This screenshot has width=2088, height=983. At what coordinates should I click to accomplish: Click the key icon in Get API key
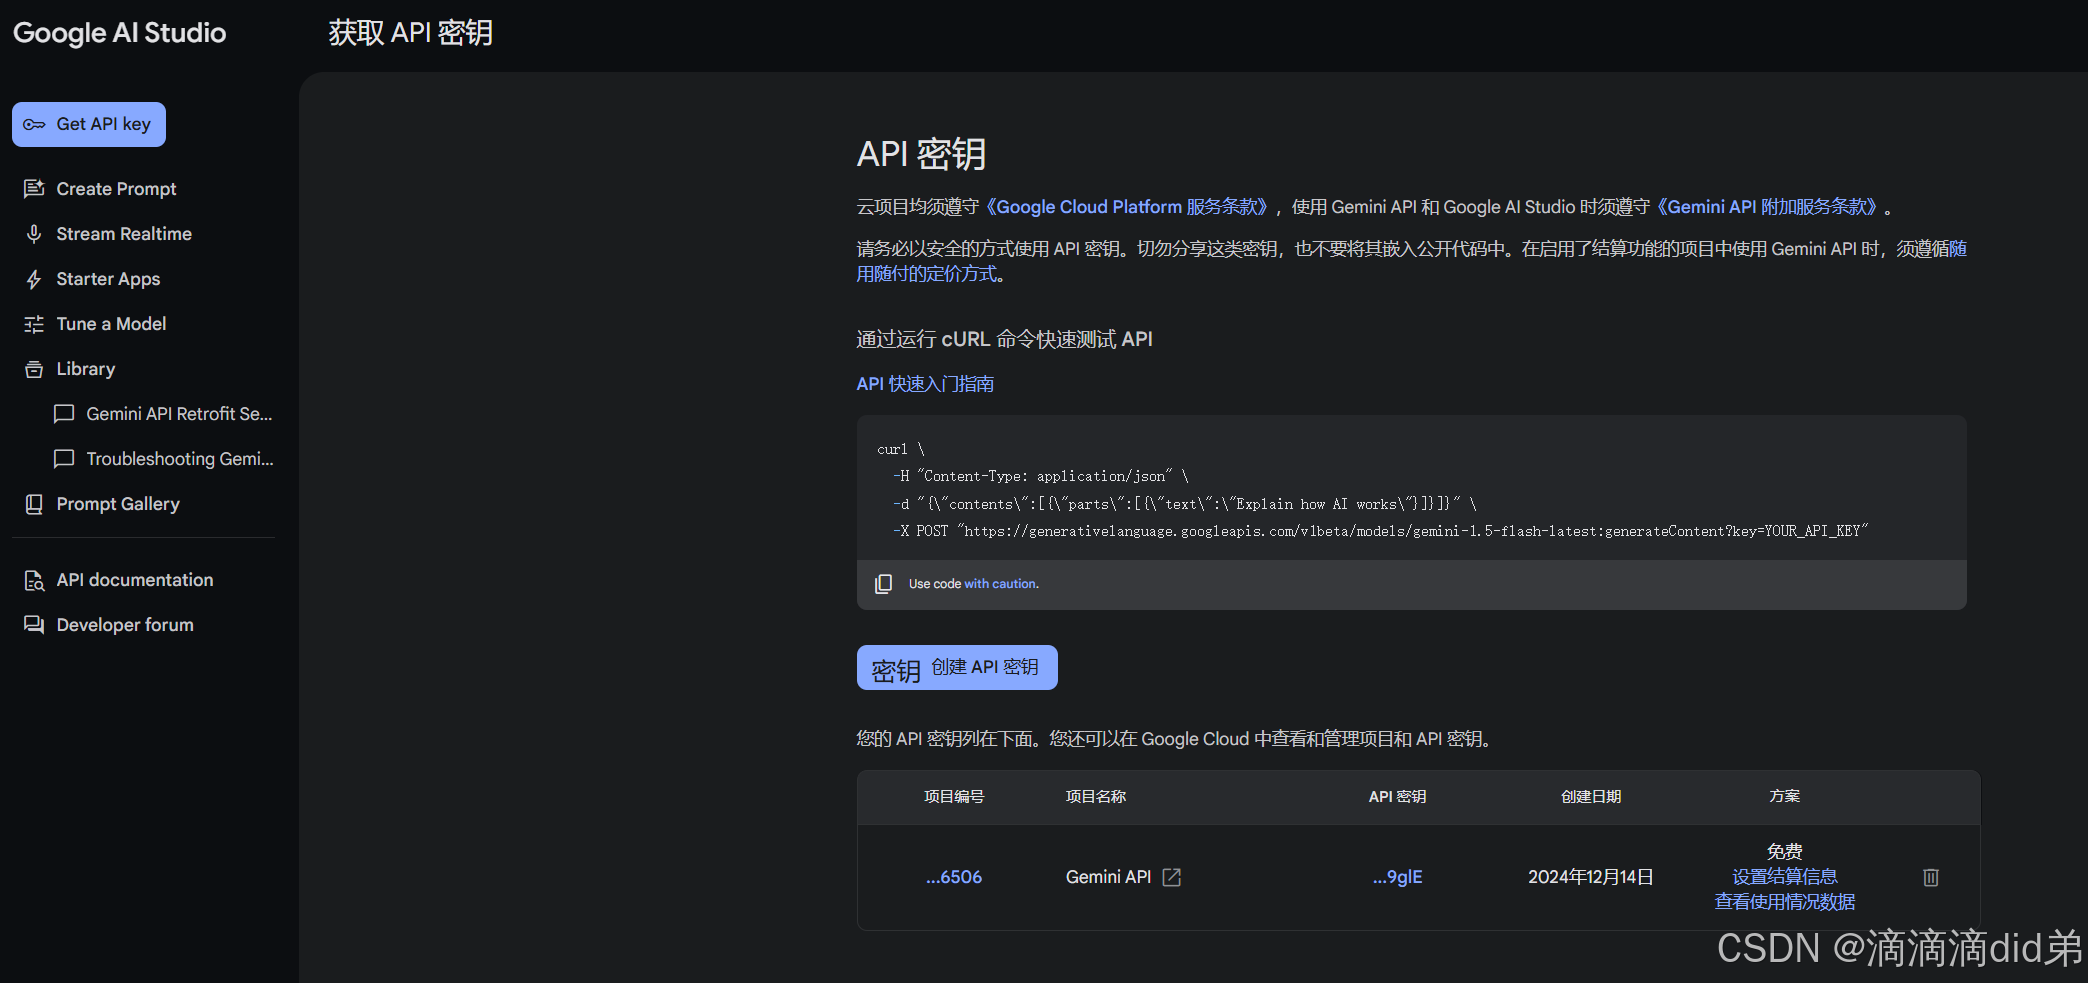click(34, 125)
